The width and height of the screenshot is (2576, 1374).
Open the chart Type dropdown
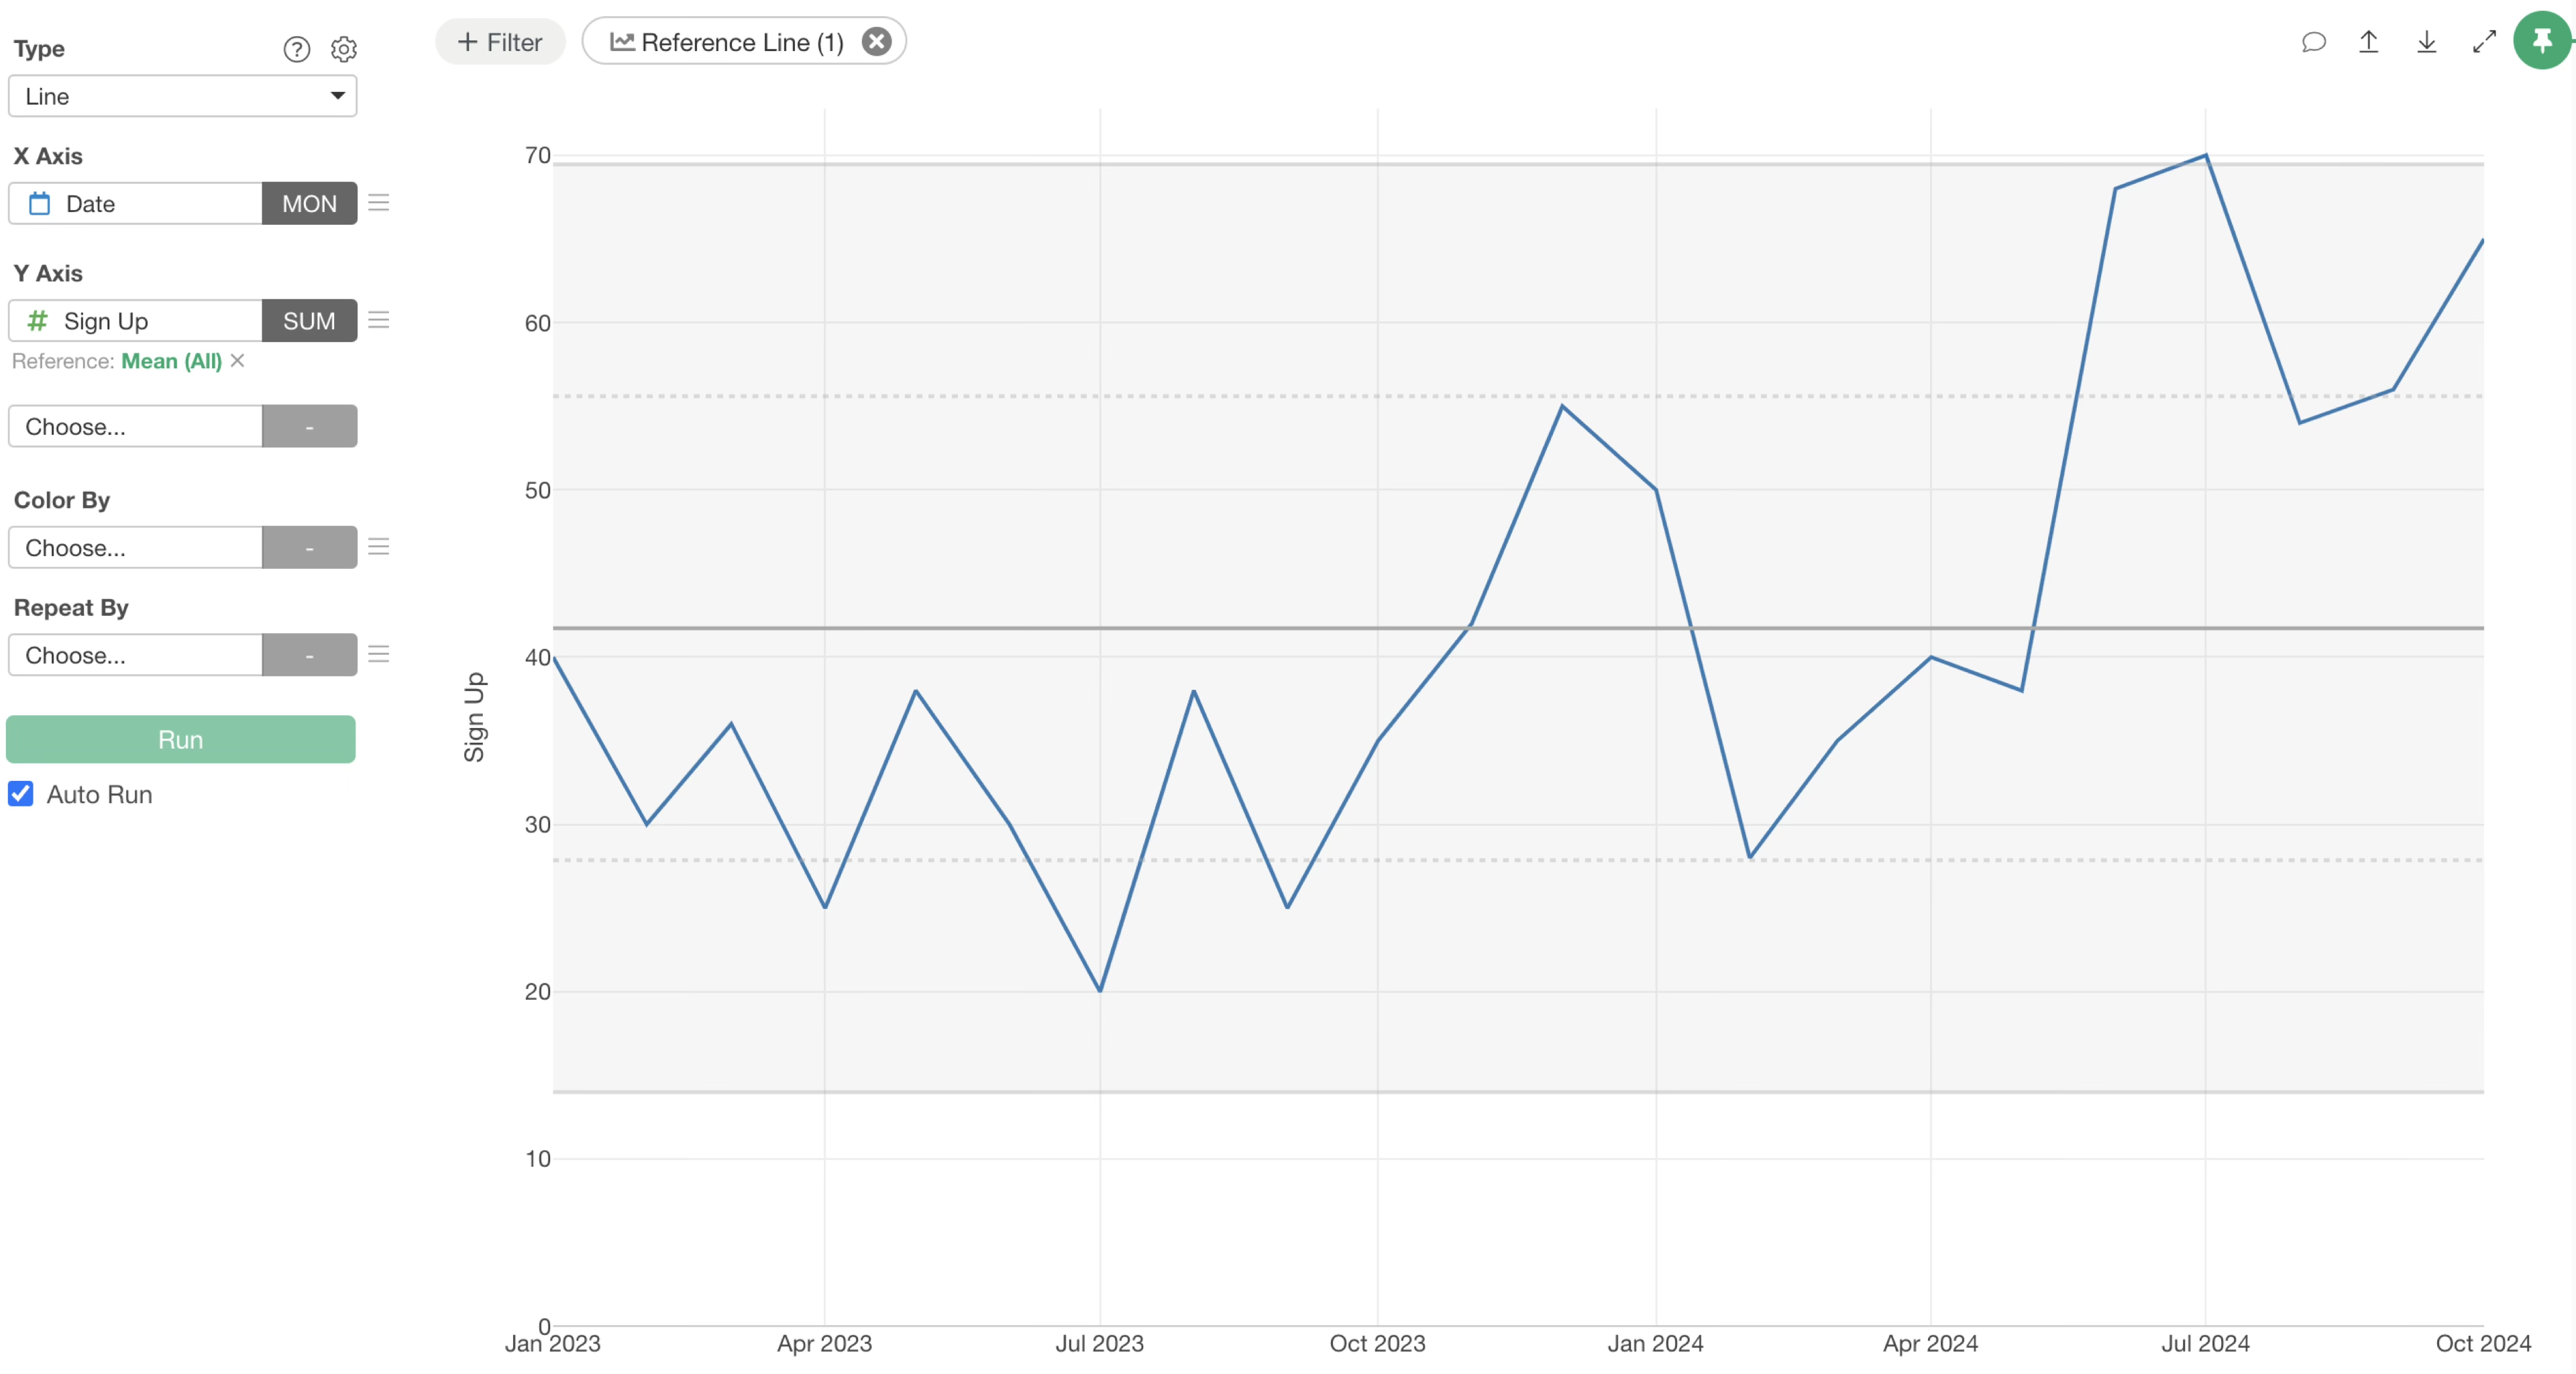pos(183,96)
